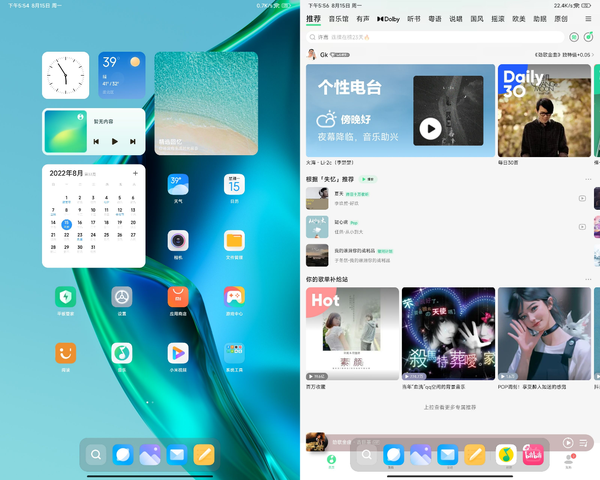Open the Gallery icon in the left home dock
Screen dimensions: 600x480
click(x=150, y=454)
